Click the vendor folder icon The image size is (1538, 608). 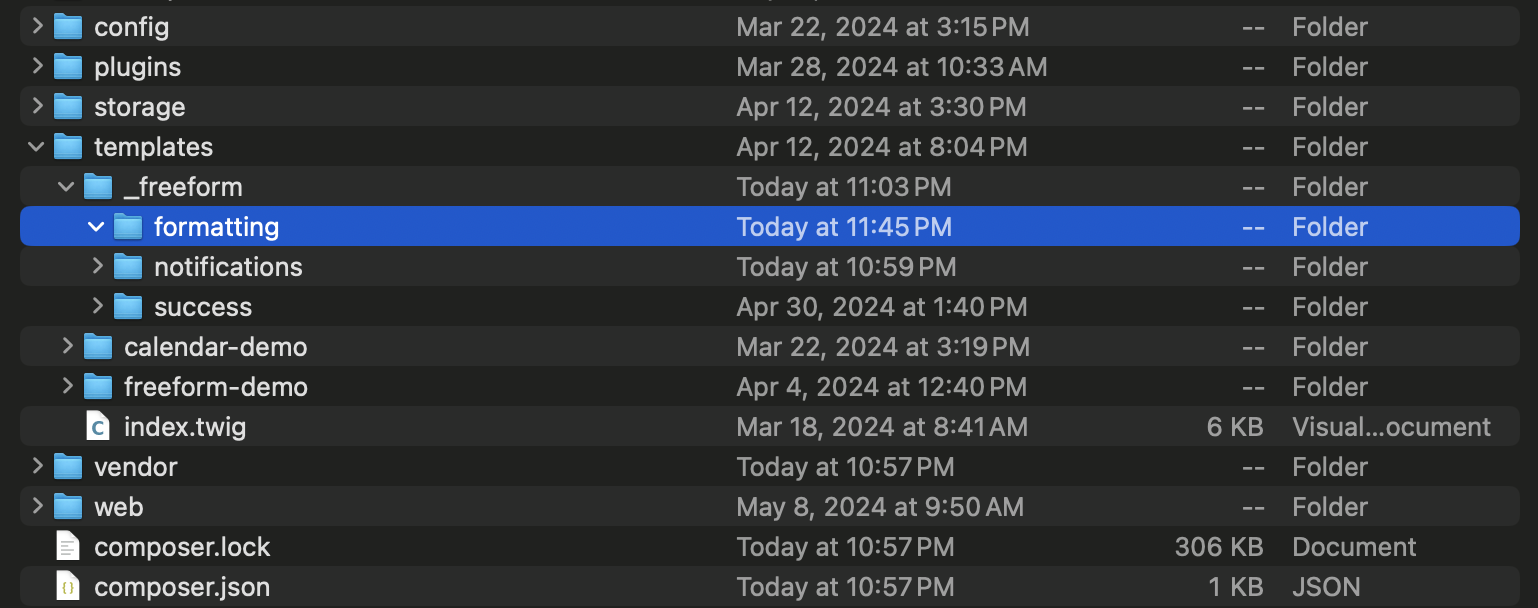coord(67,467)
